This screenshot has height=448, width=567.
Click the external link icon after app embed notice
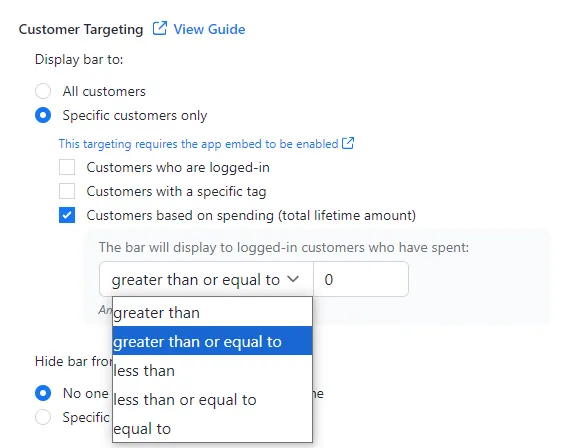348,143
